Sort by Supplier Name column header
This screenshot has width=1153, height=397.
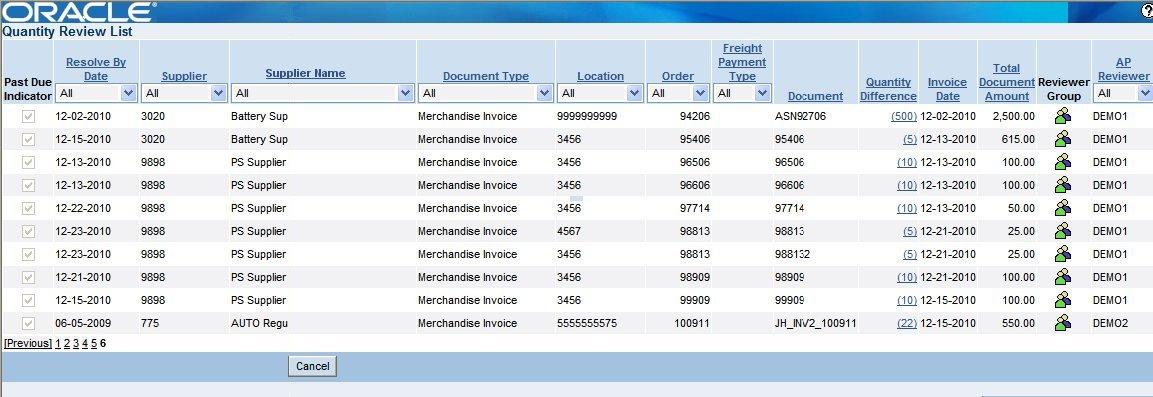(305, 73)
